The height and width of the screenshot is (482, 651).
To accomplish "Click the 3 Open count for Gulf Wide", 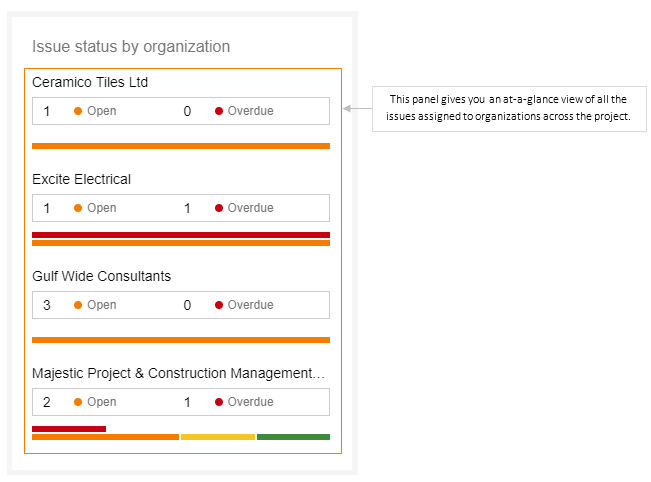I will 47,305.
